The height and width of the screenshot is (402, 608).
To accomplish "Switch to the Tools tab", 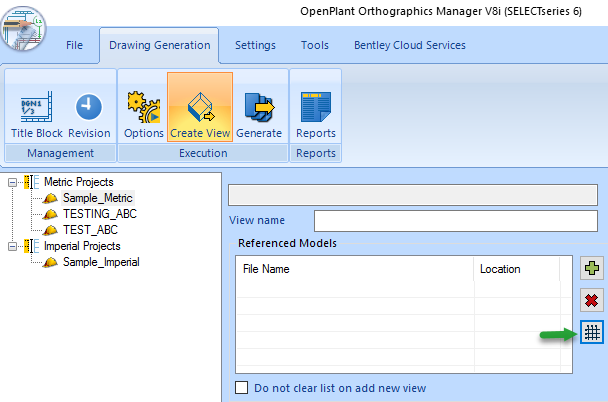I will 315,45.
